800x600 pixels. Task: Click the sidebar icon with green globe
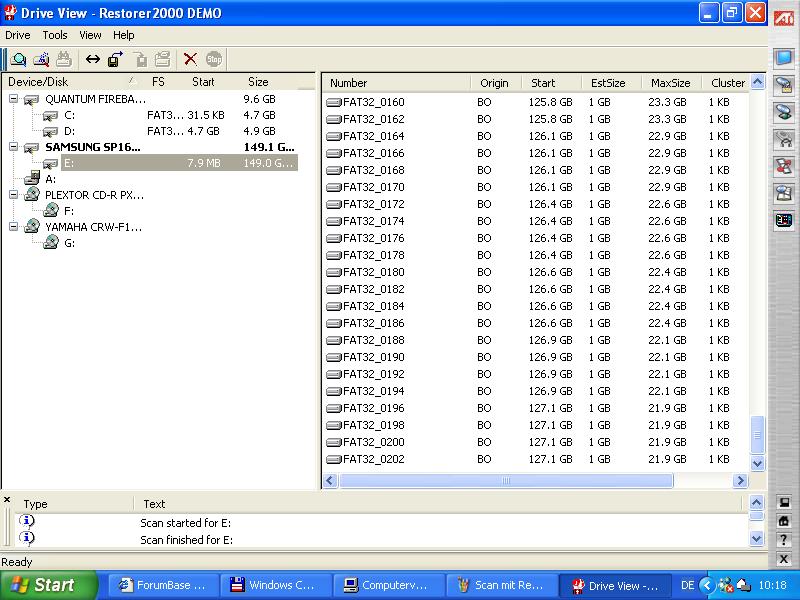point(784,112)
